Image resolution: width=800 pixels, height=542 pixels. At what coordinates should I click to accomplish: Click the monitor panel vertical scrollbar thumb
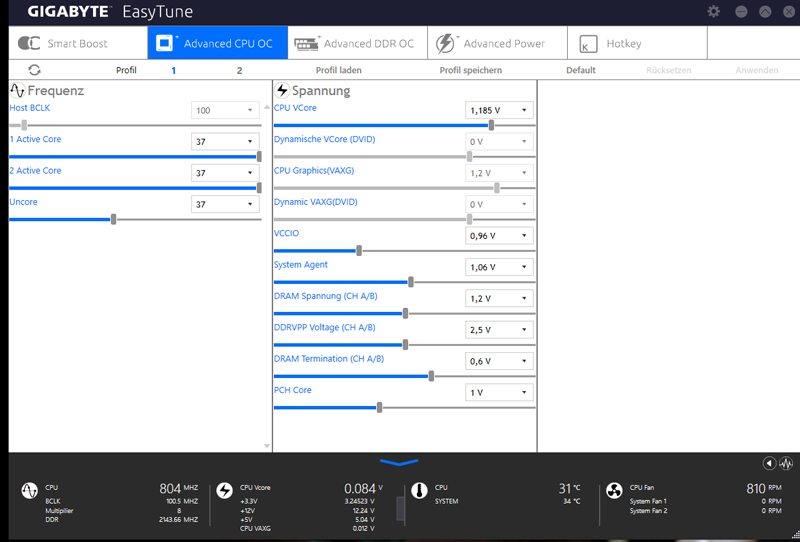click(400, 508)
